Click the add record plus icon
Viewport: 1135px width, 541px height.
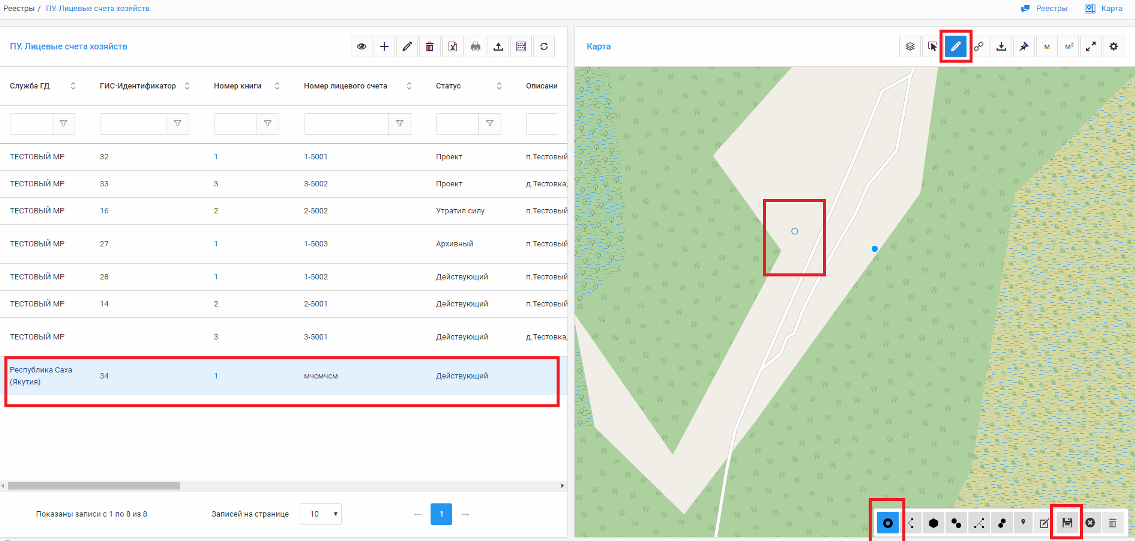tap(384, 47)
